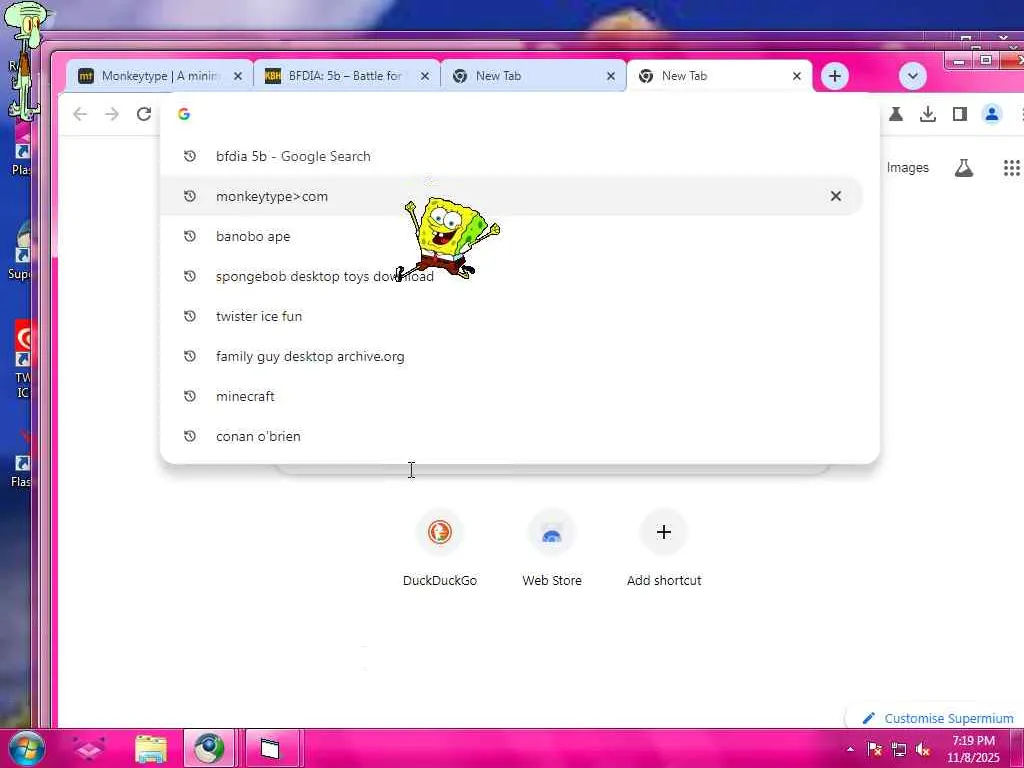Open the profile avatar icon
The width and height of the screenshot is (1024, 768).
(991, 114)
